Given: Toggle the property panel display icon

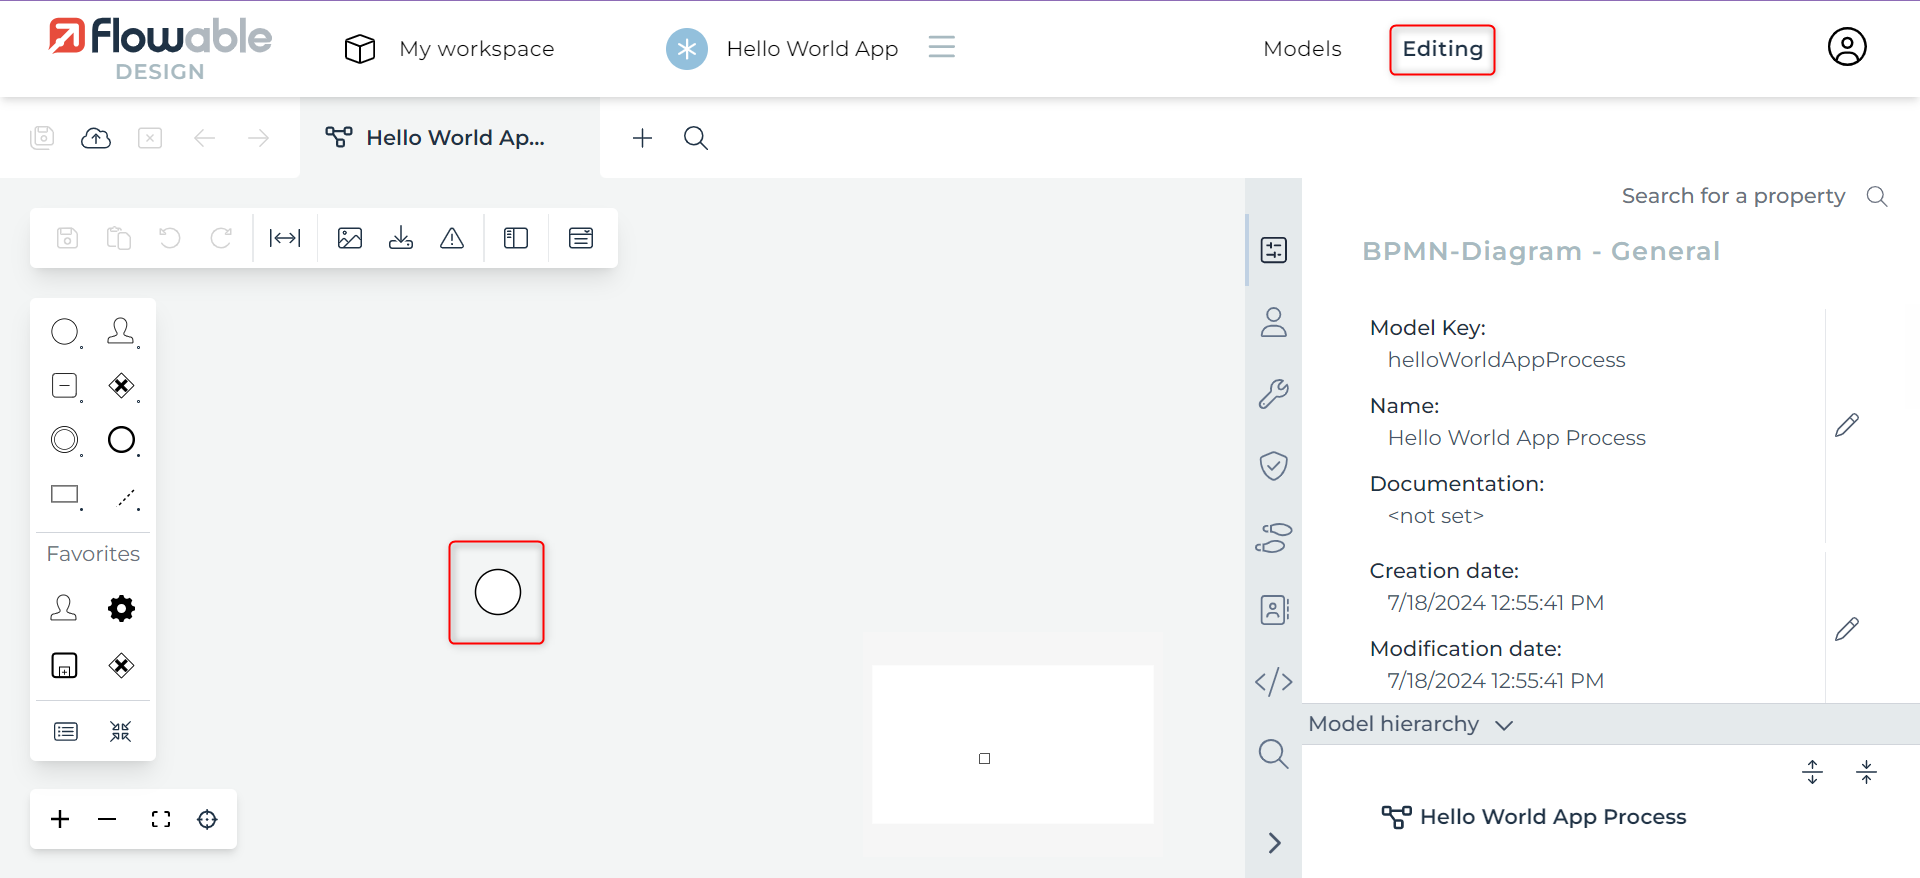Looking at the screenshot, I should tap(581, 238).
